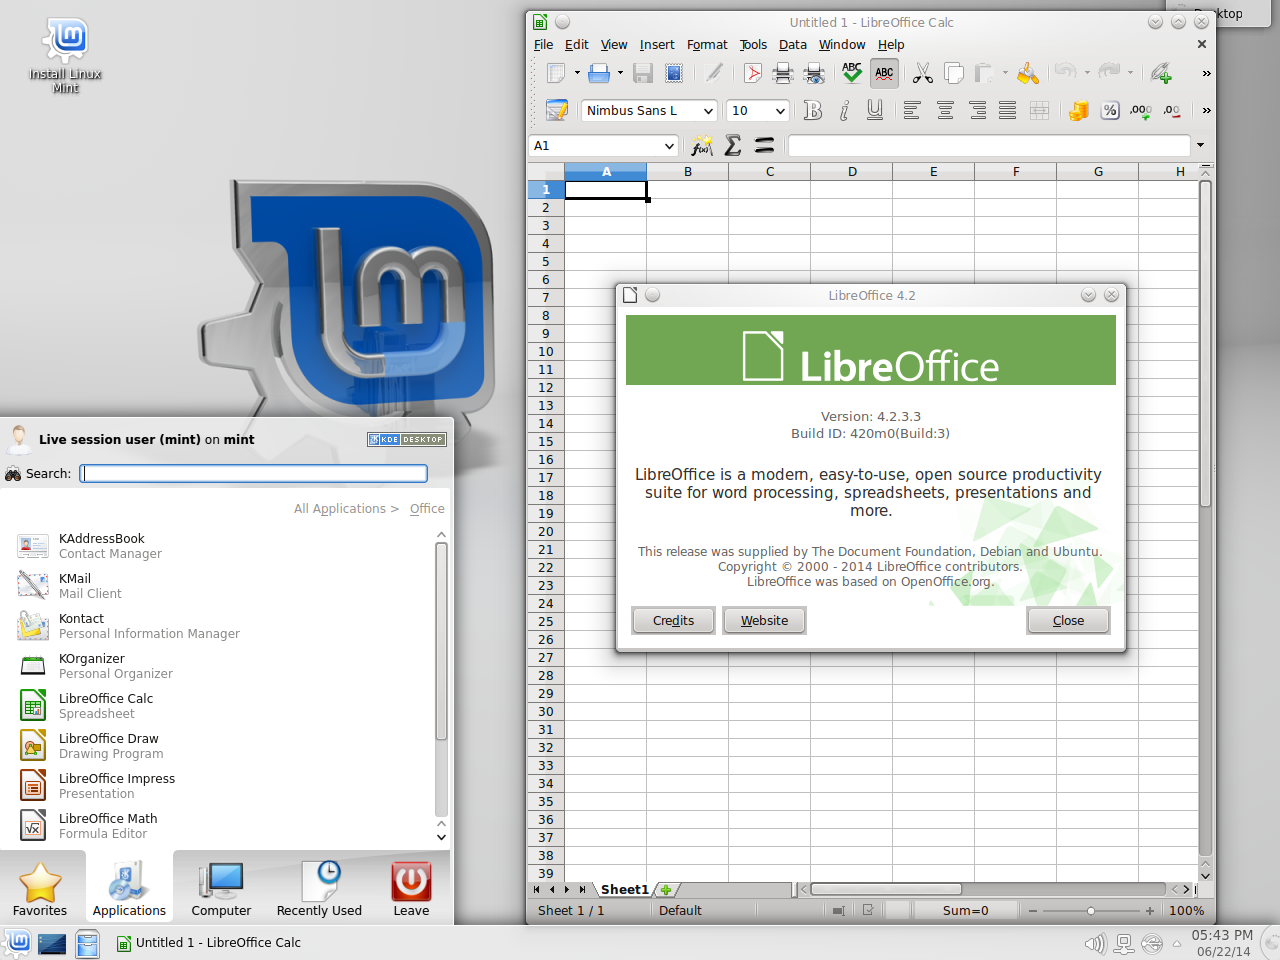Export directly as PDF
The width and height of the screenshot is (1280, 960).
[752, 73]
